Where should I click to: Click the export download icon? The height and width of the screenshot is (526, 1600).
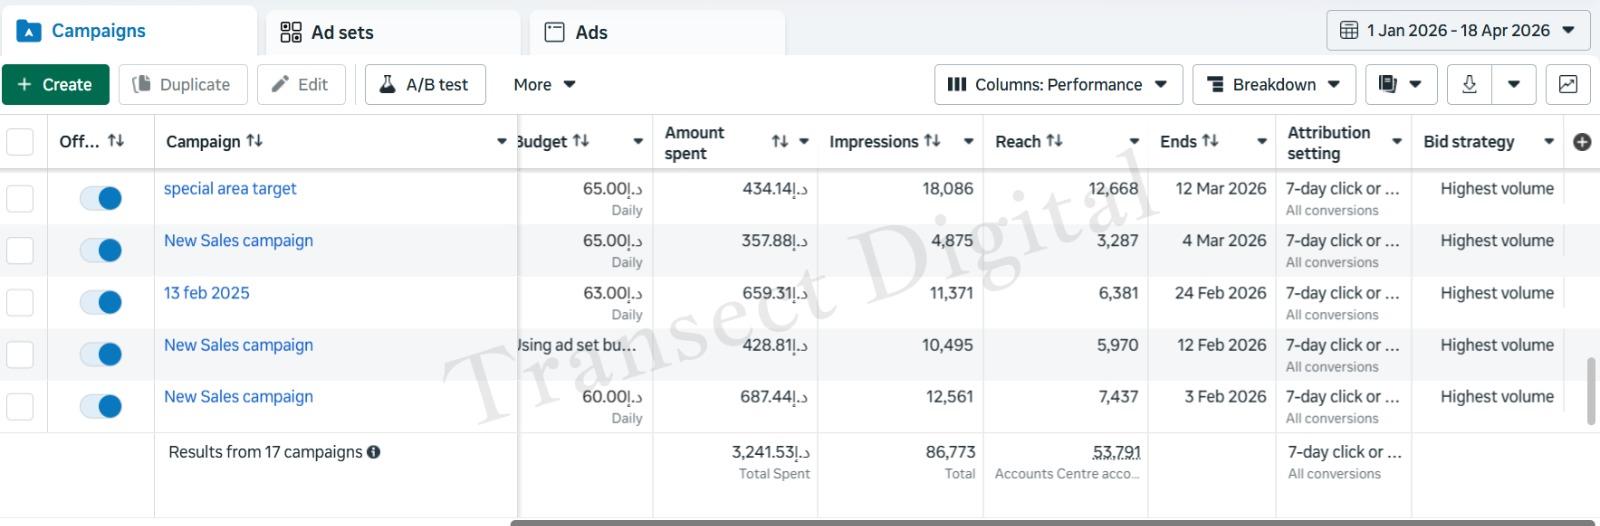click(x=1469, y=85)
